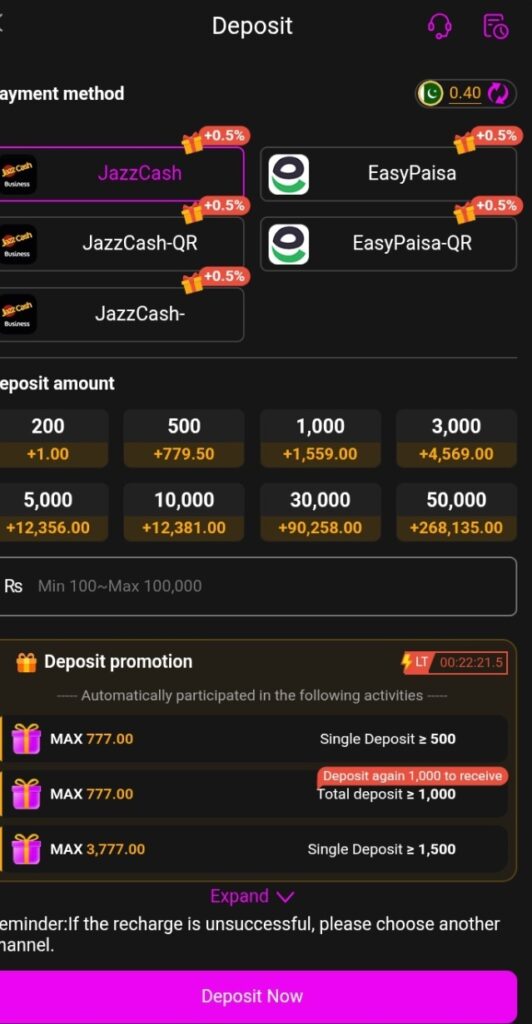Choose the 10,000 deposit amount
Viewport: 532px width, 1024px height.
(x=184, y=512)
